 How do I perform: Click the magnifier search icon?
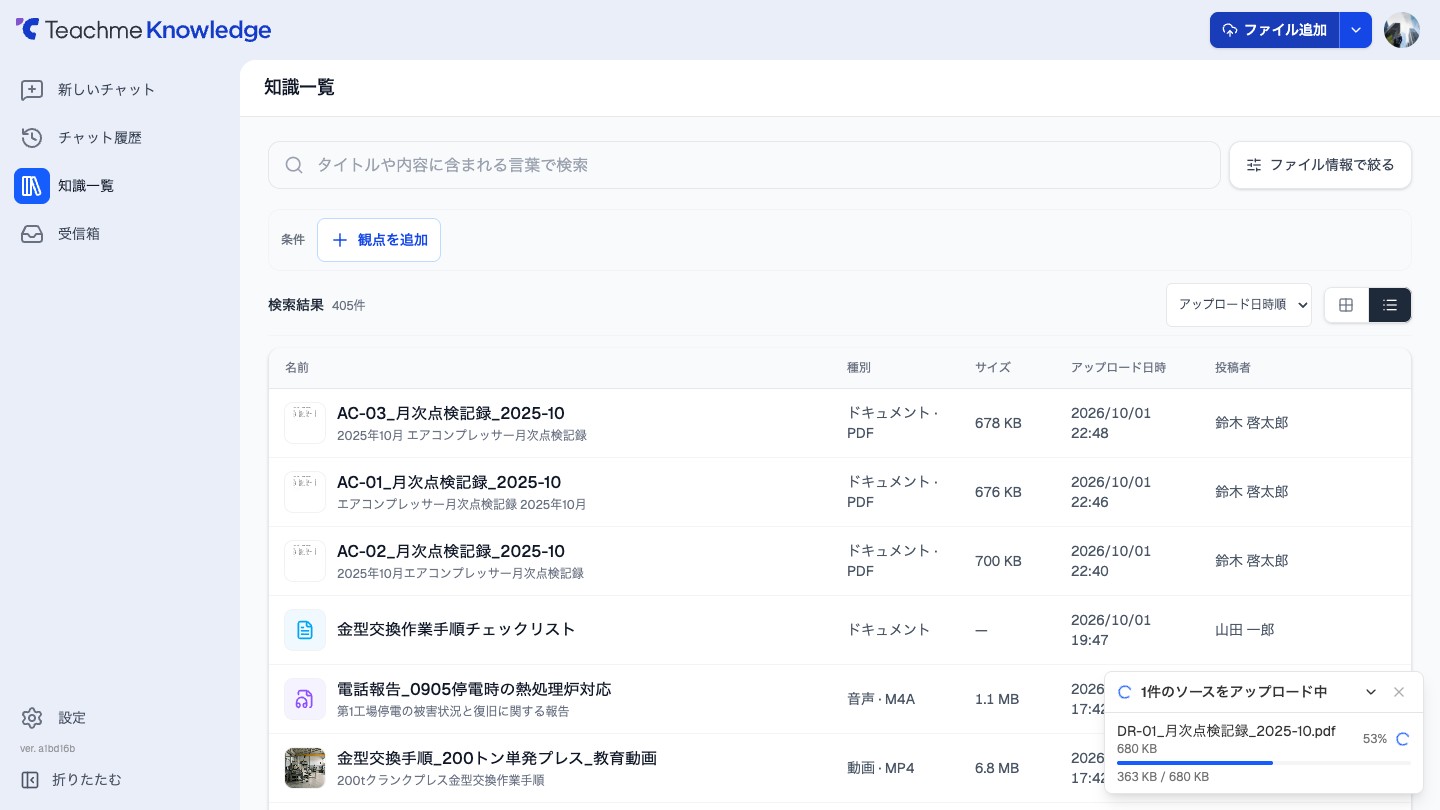294,165
